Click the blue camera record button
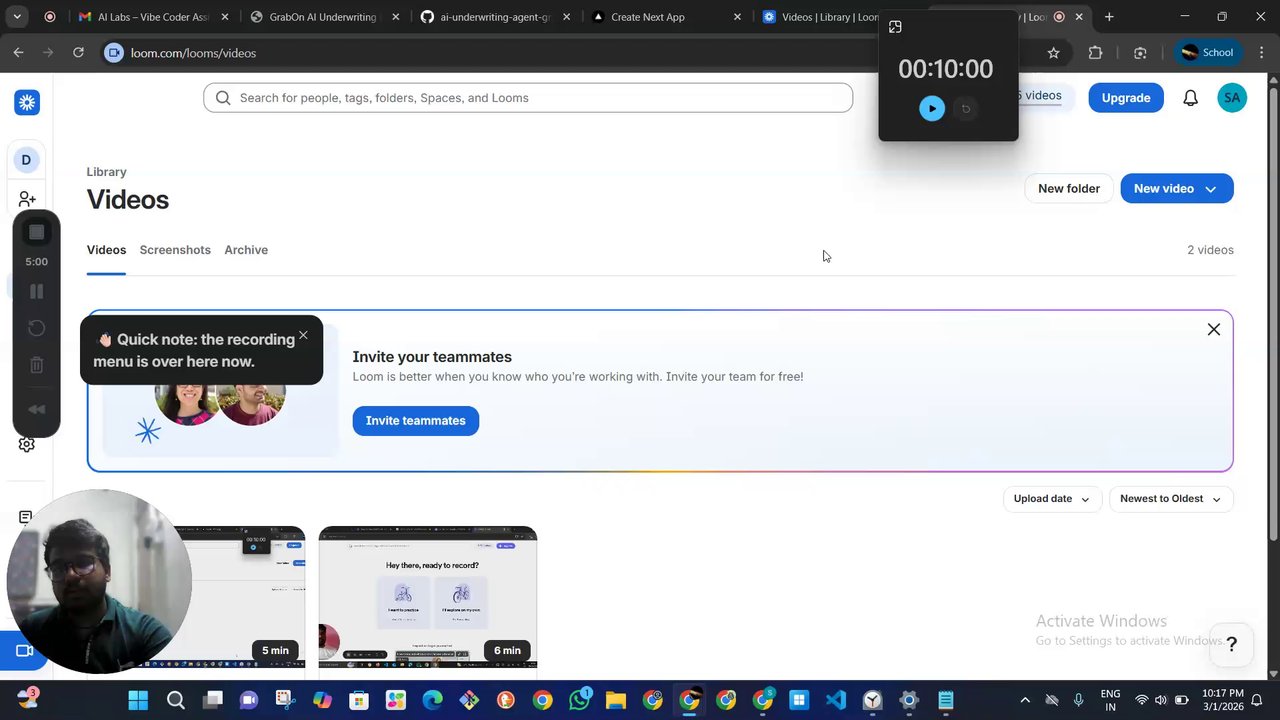 coord(24,651)
